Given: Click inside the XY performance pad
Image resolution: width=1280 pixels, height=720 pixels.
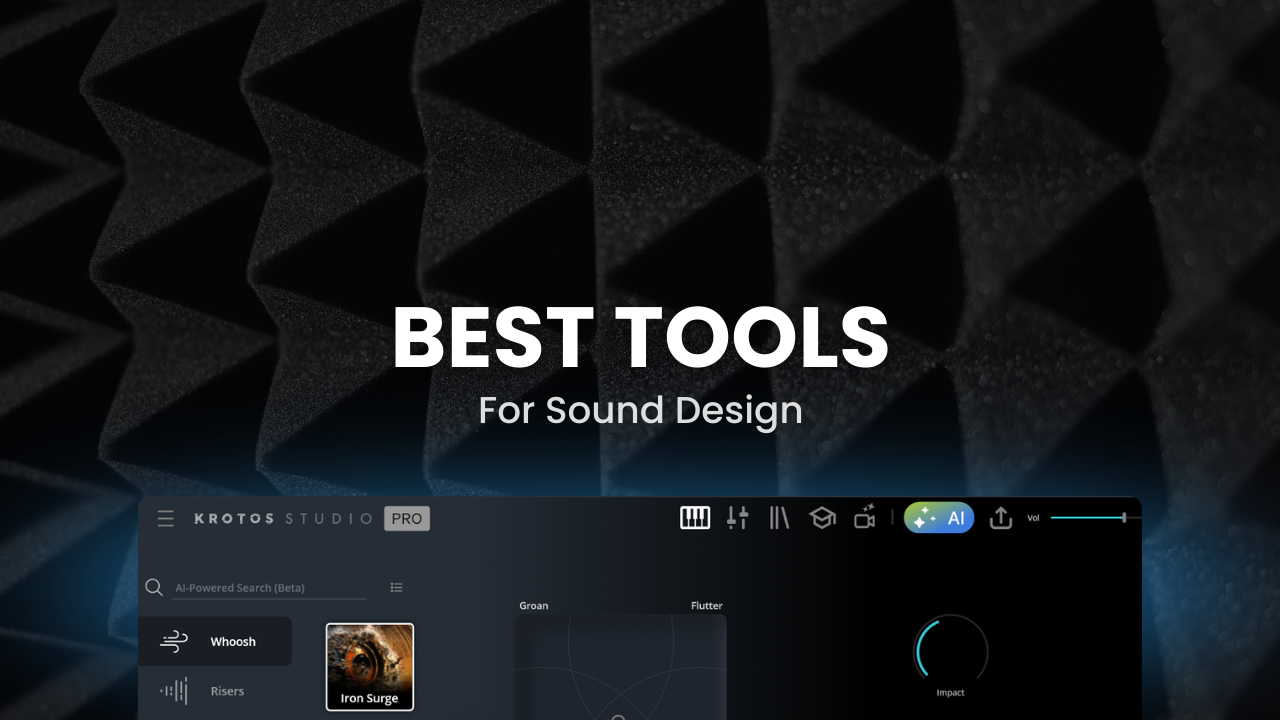Looking at the screenshot, I should [x=621, y=667].
